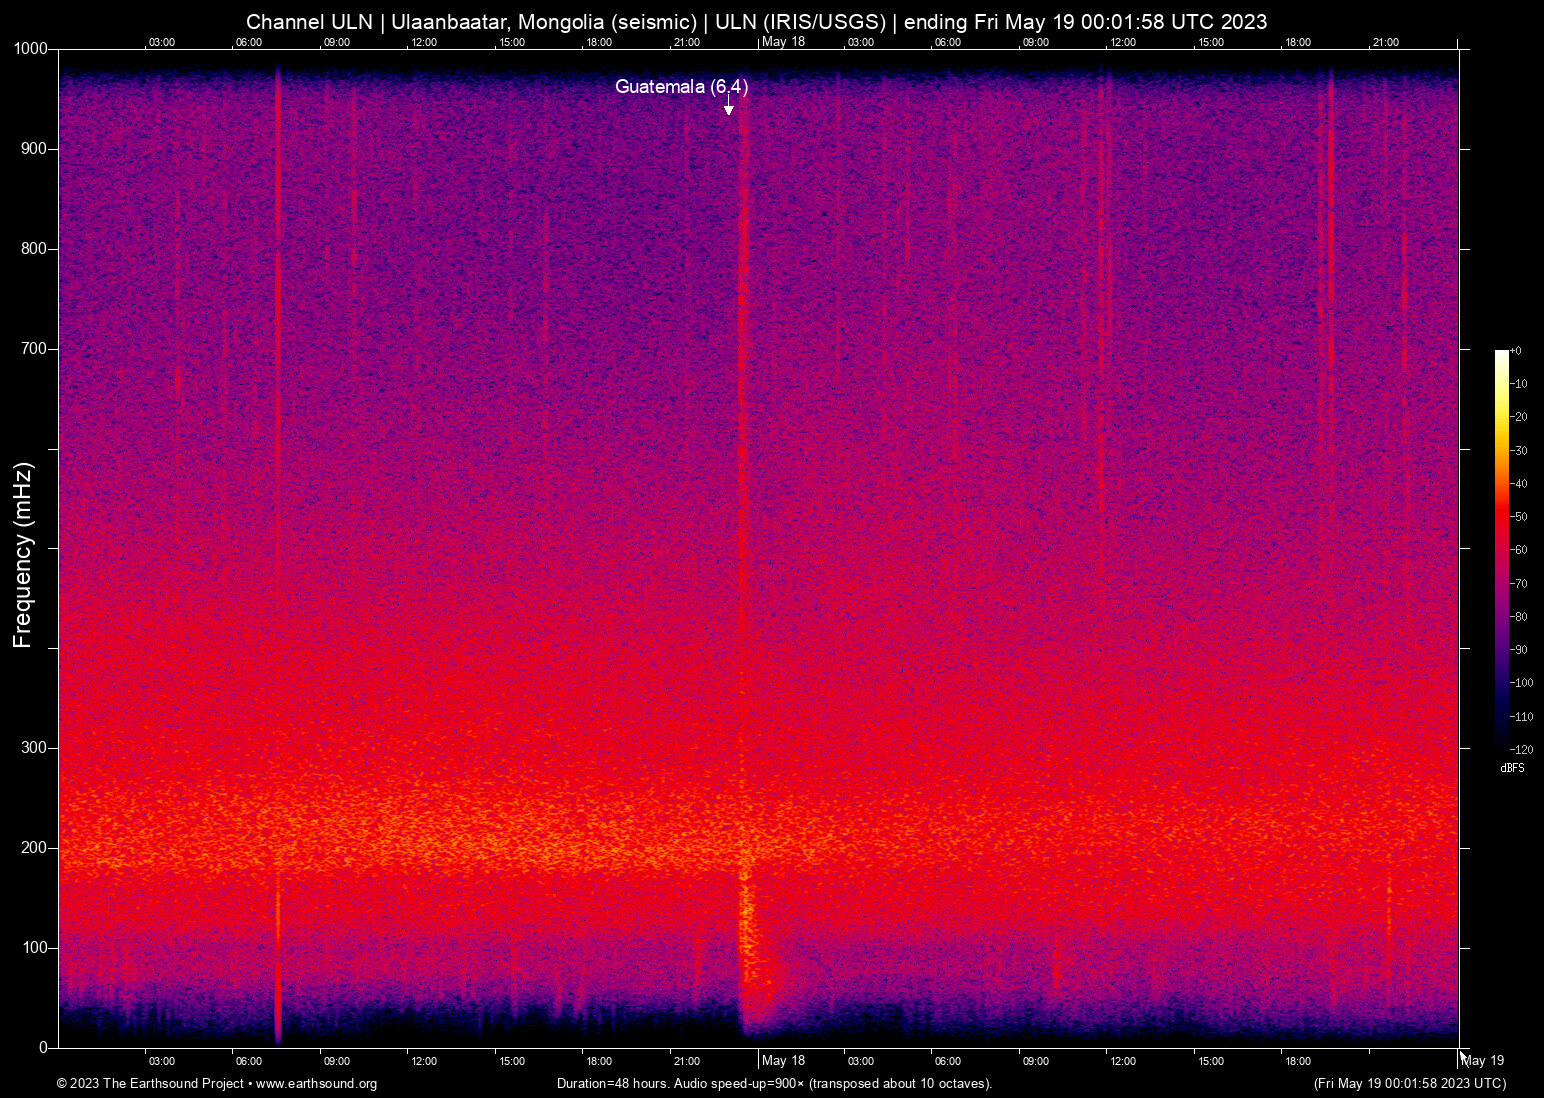Select the -120 mark on color bar
This screenshot has width=1544, height=1098.
pos(1519,749)
